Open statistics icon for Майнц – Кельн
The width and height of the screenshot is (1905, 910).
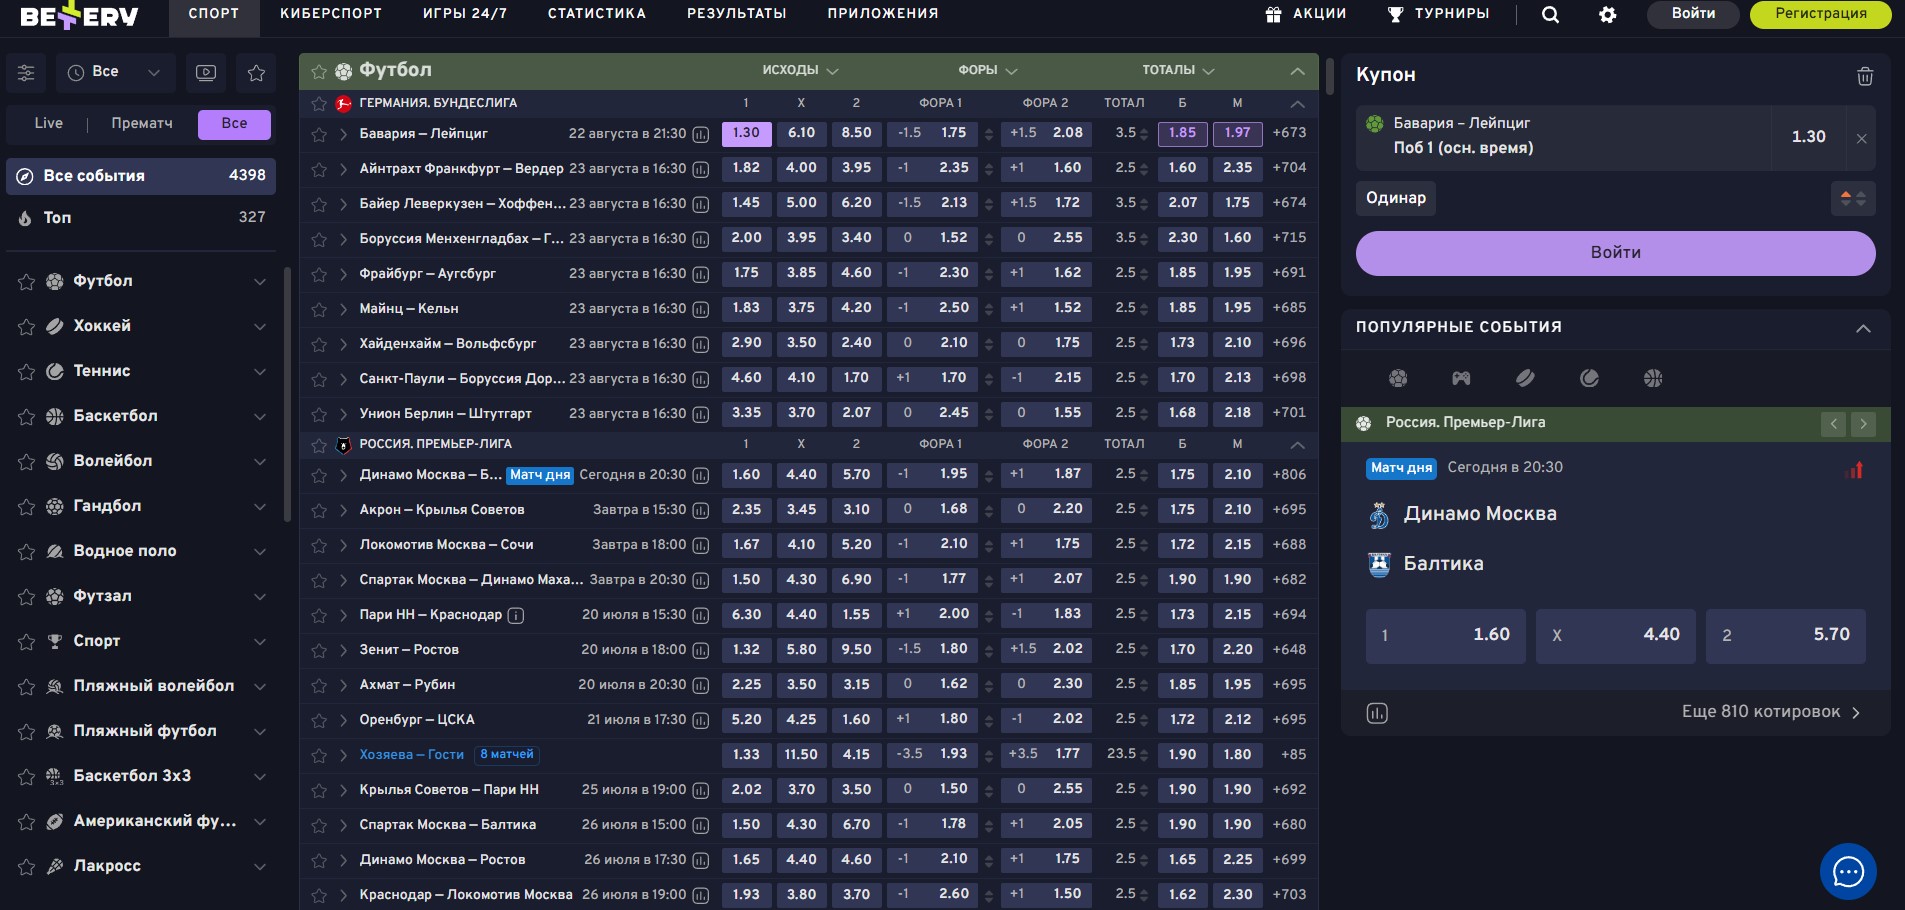pyautogui.click(x=701, y=309)
